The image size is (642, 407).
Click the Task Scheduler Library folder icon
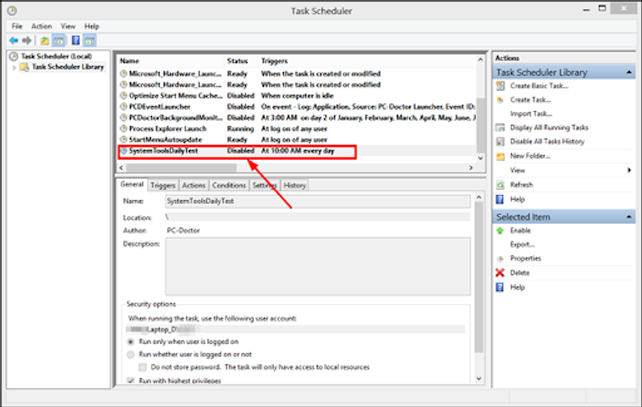(25, 67)
